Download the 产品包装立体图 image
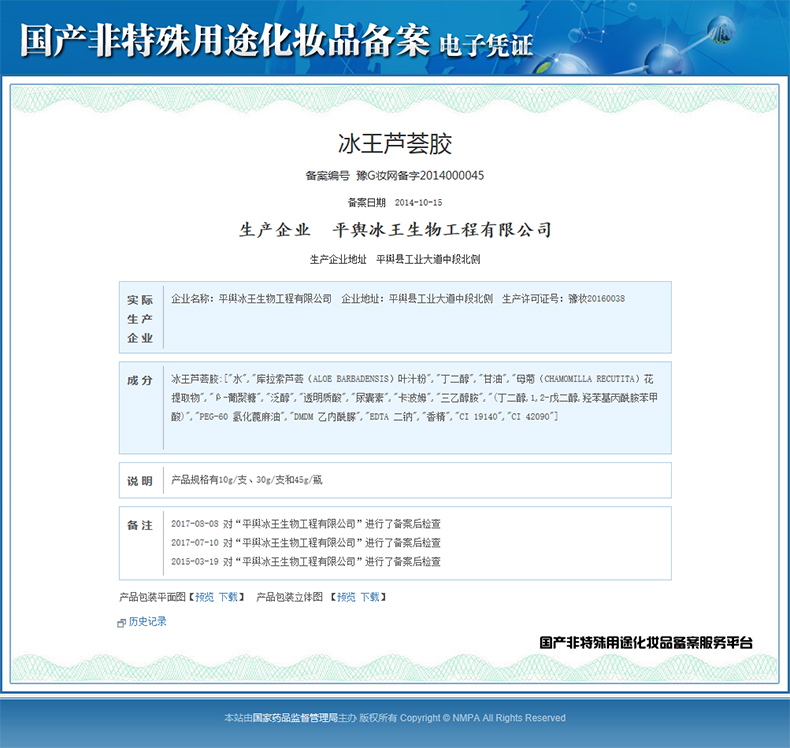Image resolution: width=790 pixels, height=748 pixels. click(370, 597)
